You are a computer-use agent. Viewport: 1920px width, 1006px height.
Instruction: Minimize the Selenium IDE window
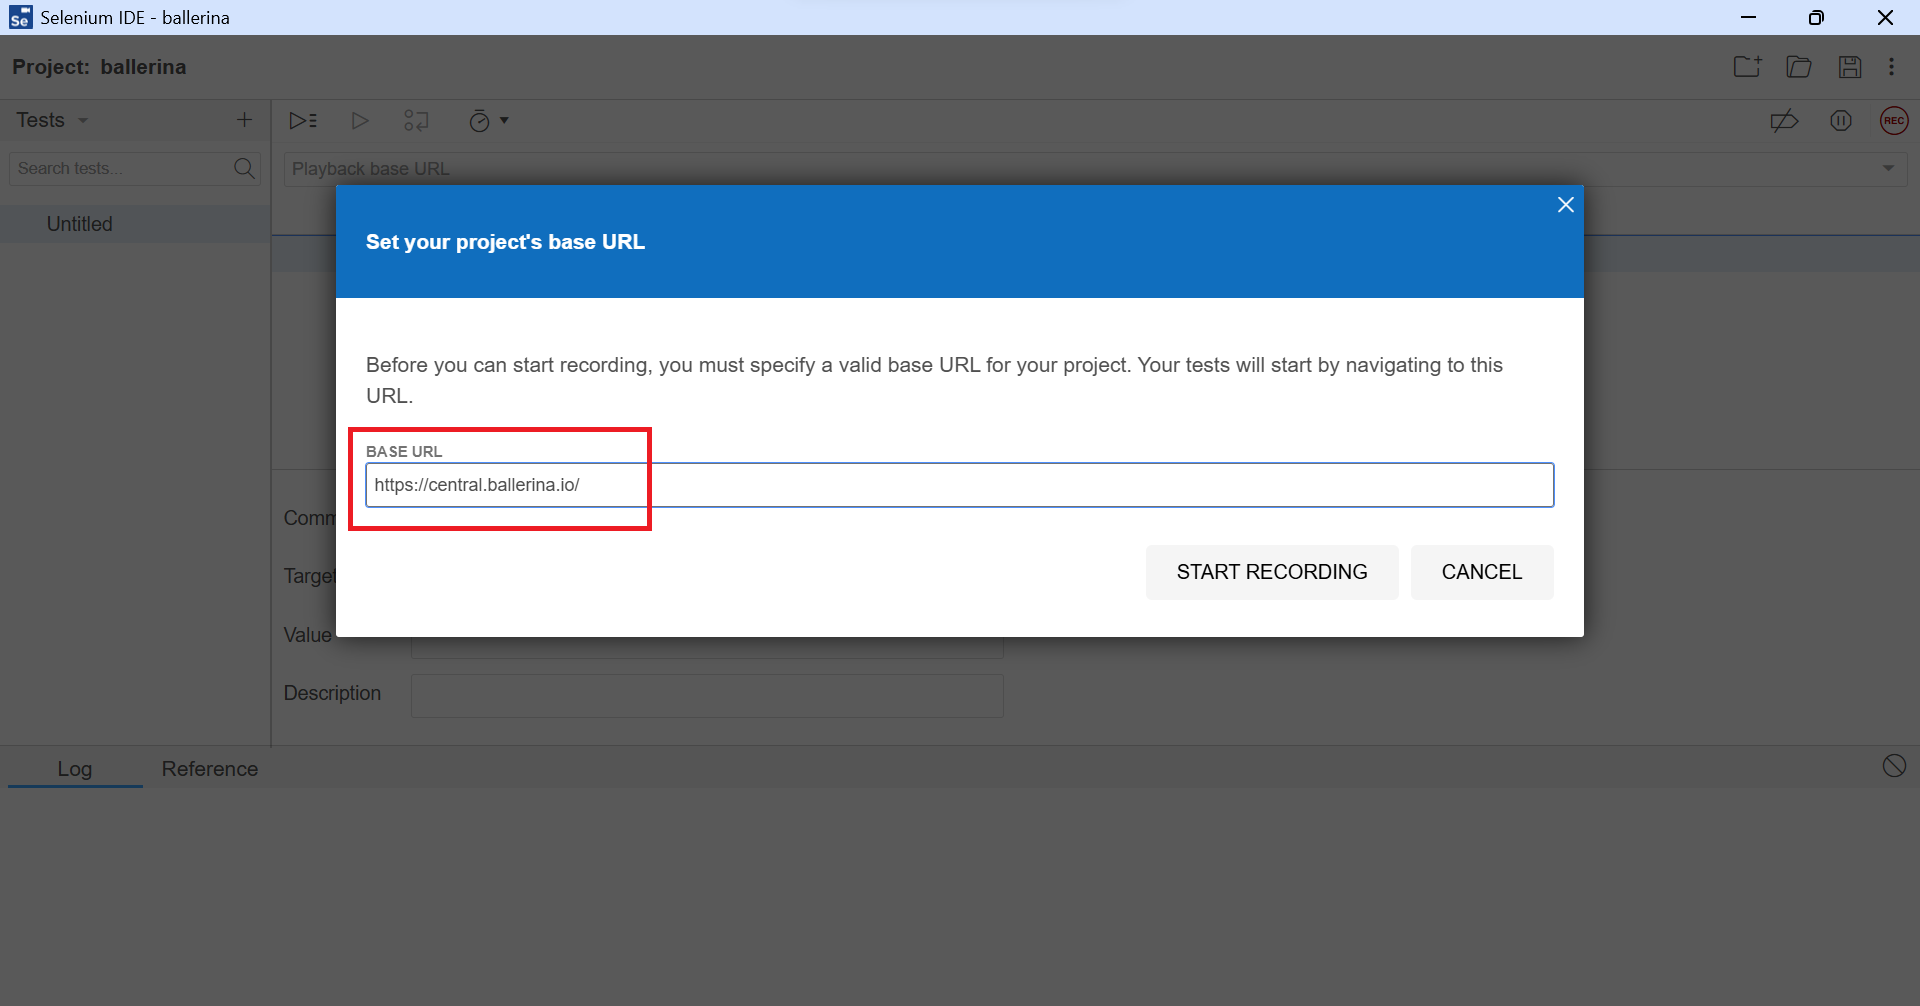click(1749, 17)
